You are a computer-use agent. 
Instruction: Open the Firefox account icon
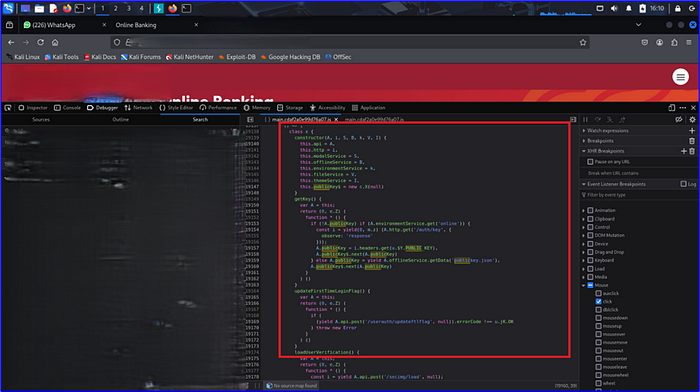(659, 42)
